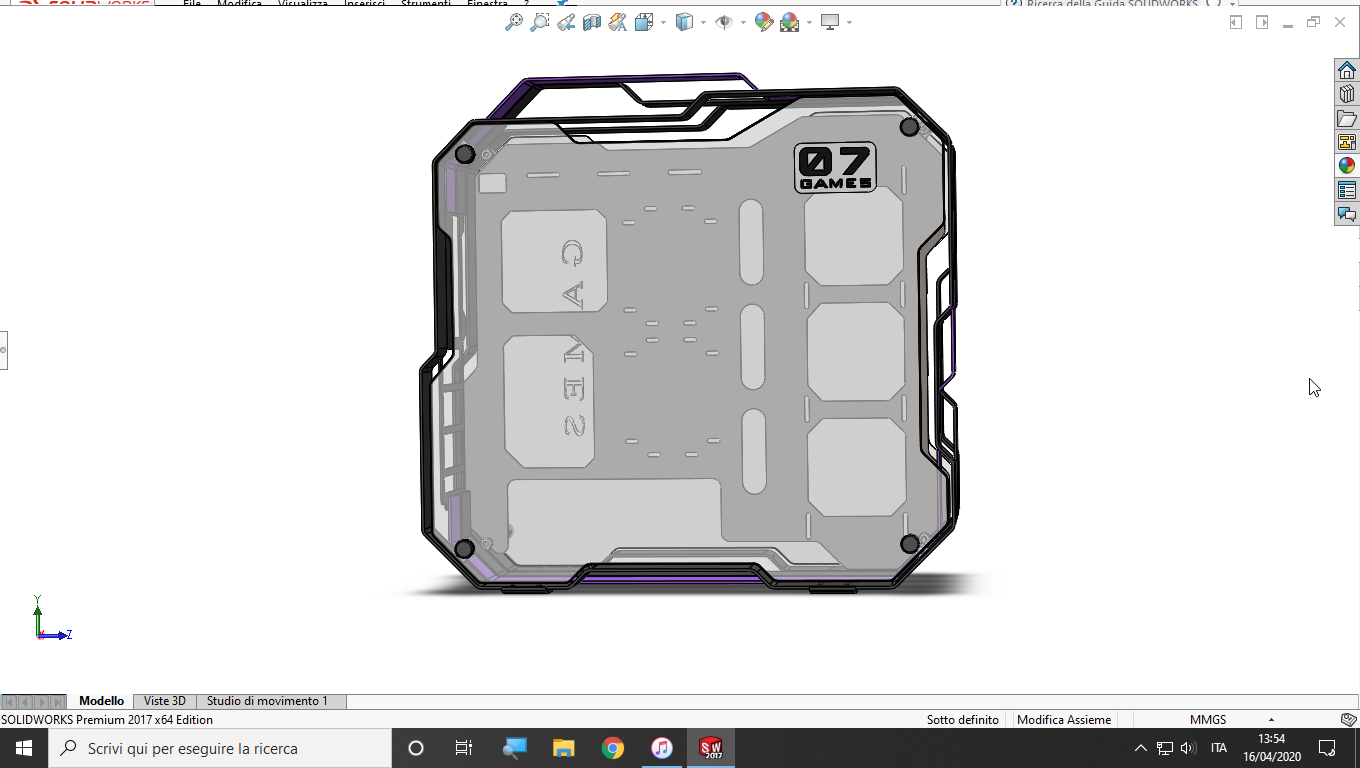1360x768 pixels.
Task: Expand the Display Style dropdown arrow
Action: coord(703,22)
